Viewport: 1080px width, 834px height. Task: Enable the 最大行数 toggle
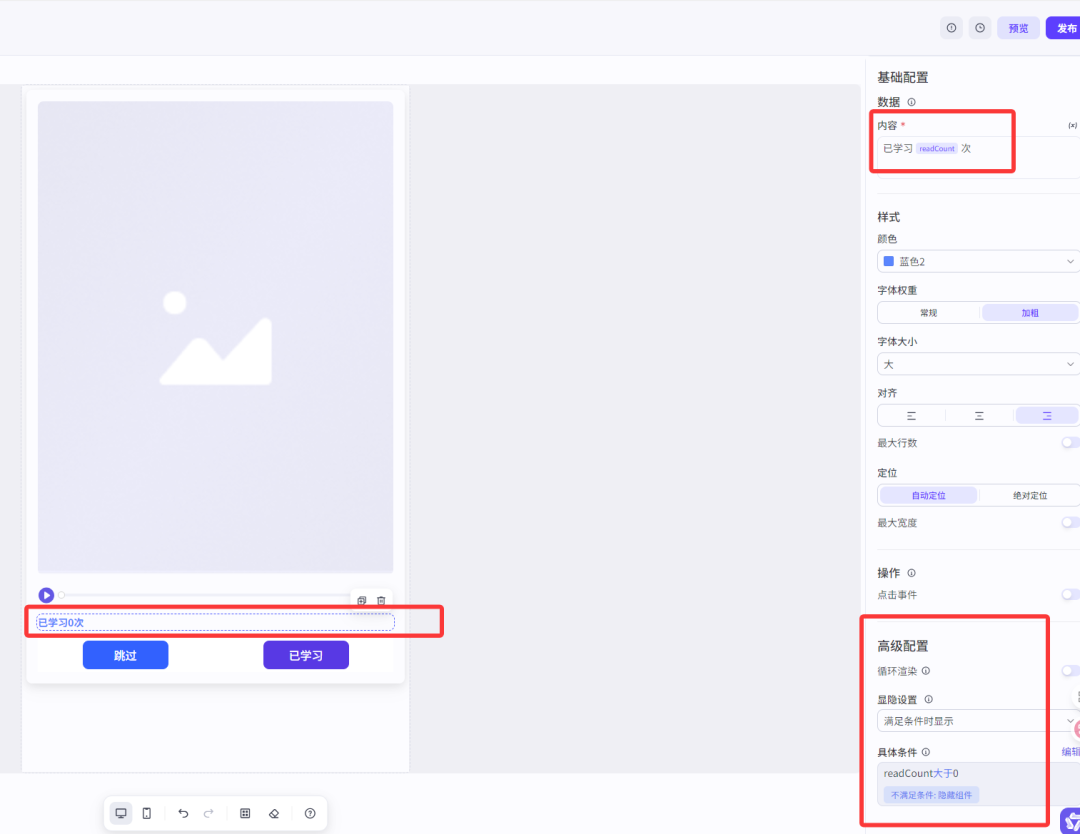click(1071, 443)
